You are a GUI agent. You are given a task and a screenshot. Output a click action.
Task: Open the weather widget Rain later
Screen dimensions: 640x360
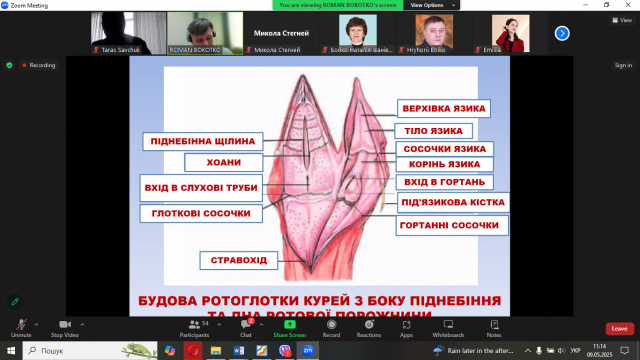point(473,351)
